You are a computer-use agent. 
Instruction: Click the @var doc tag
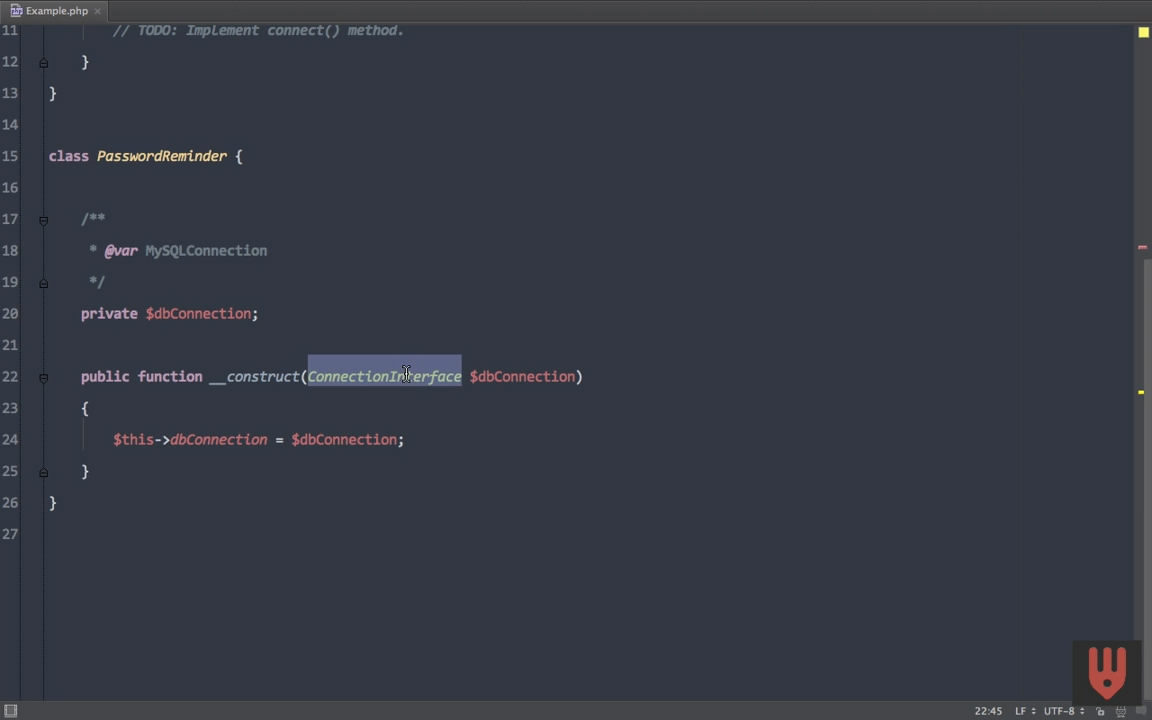click(x=120, y=251)
